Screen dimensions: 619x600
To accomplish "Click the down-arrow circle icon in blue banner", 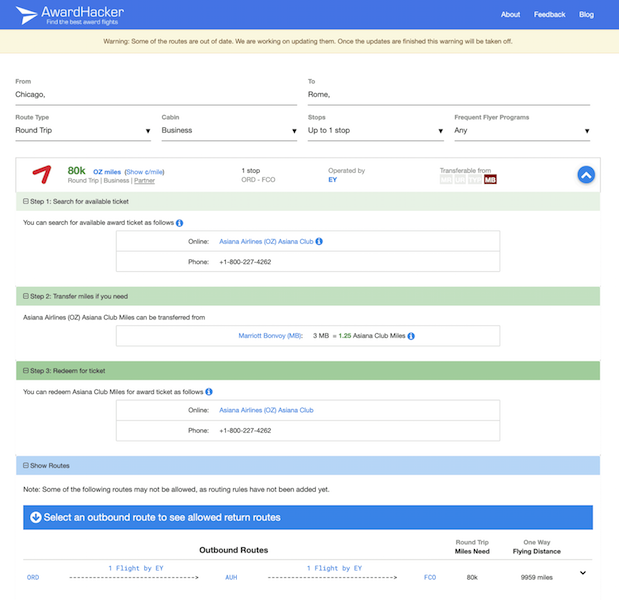I will tap(36, 517).
